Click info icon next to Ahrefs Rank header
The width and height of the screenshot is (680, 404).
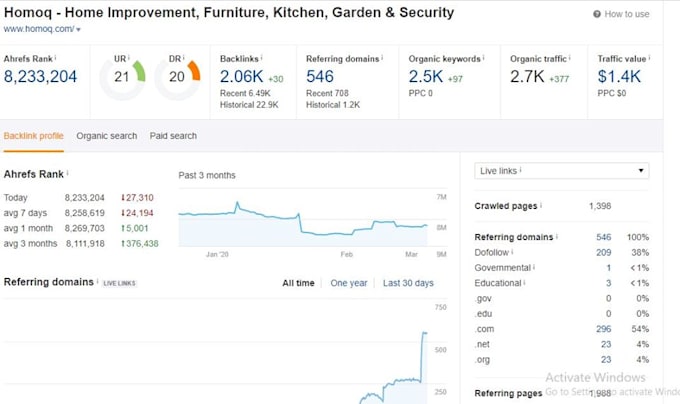point(55,57)
